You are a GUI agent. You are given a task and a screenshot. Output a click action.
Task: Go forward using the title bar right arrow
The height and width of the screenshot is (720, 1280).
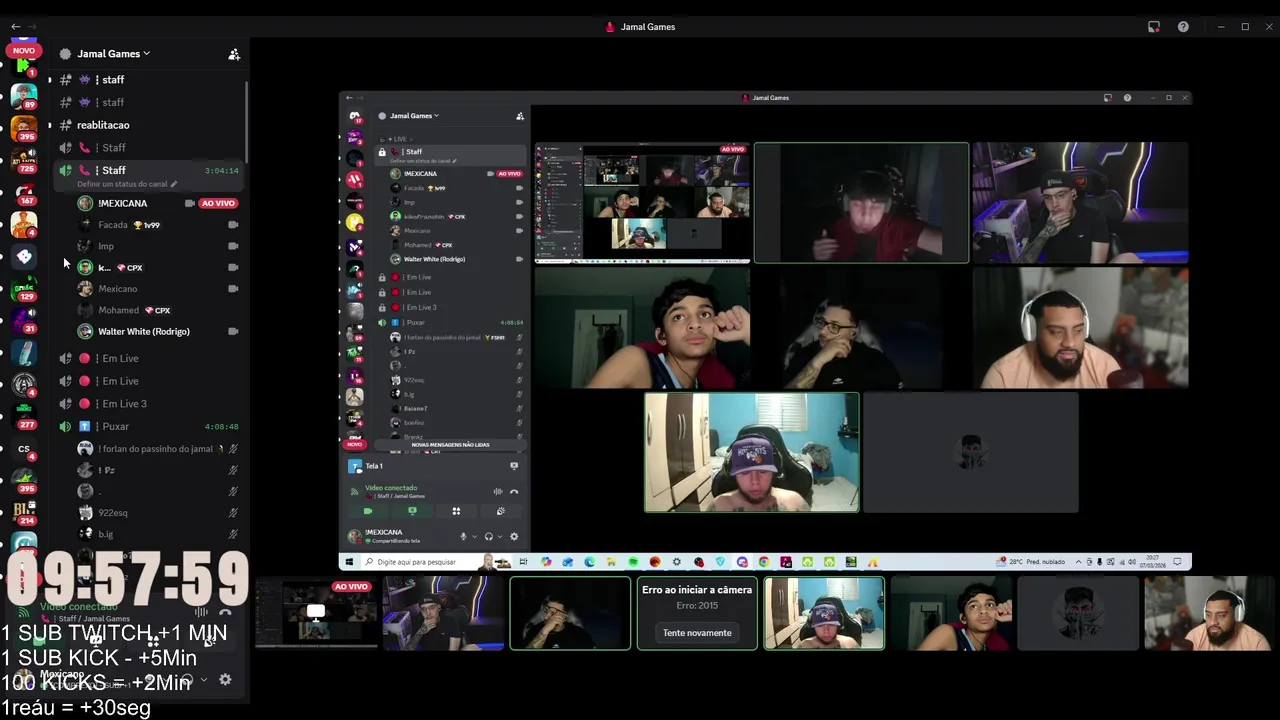point(32,27)
